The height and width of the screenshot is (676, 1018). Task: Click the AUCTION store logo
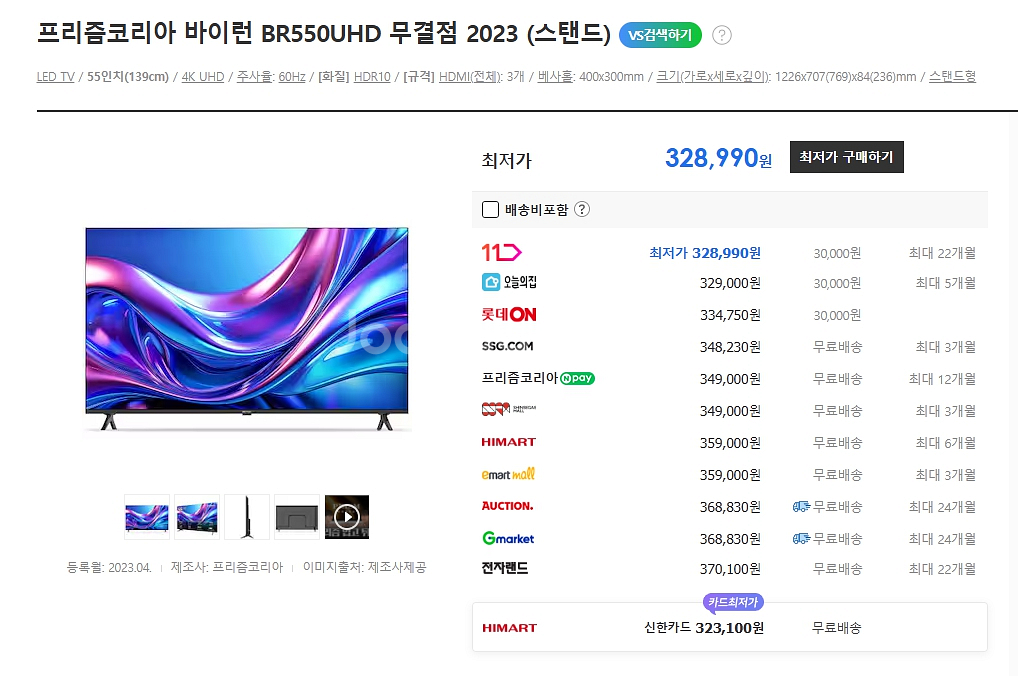(x=507, y=506)
